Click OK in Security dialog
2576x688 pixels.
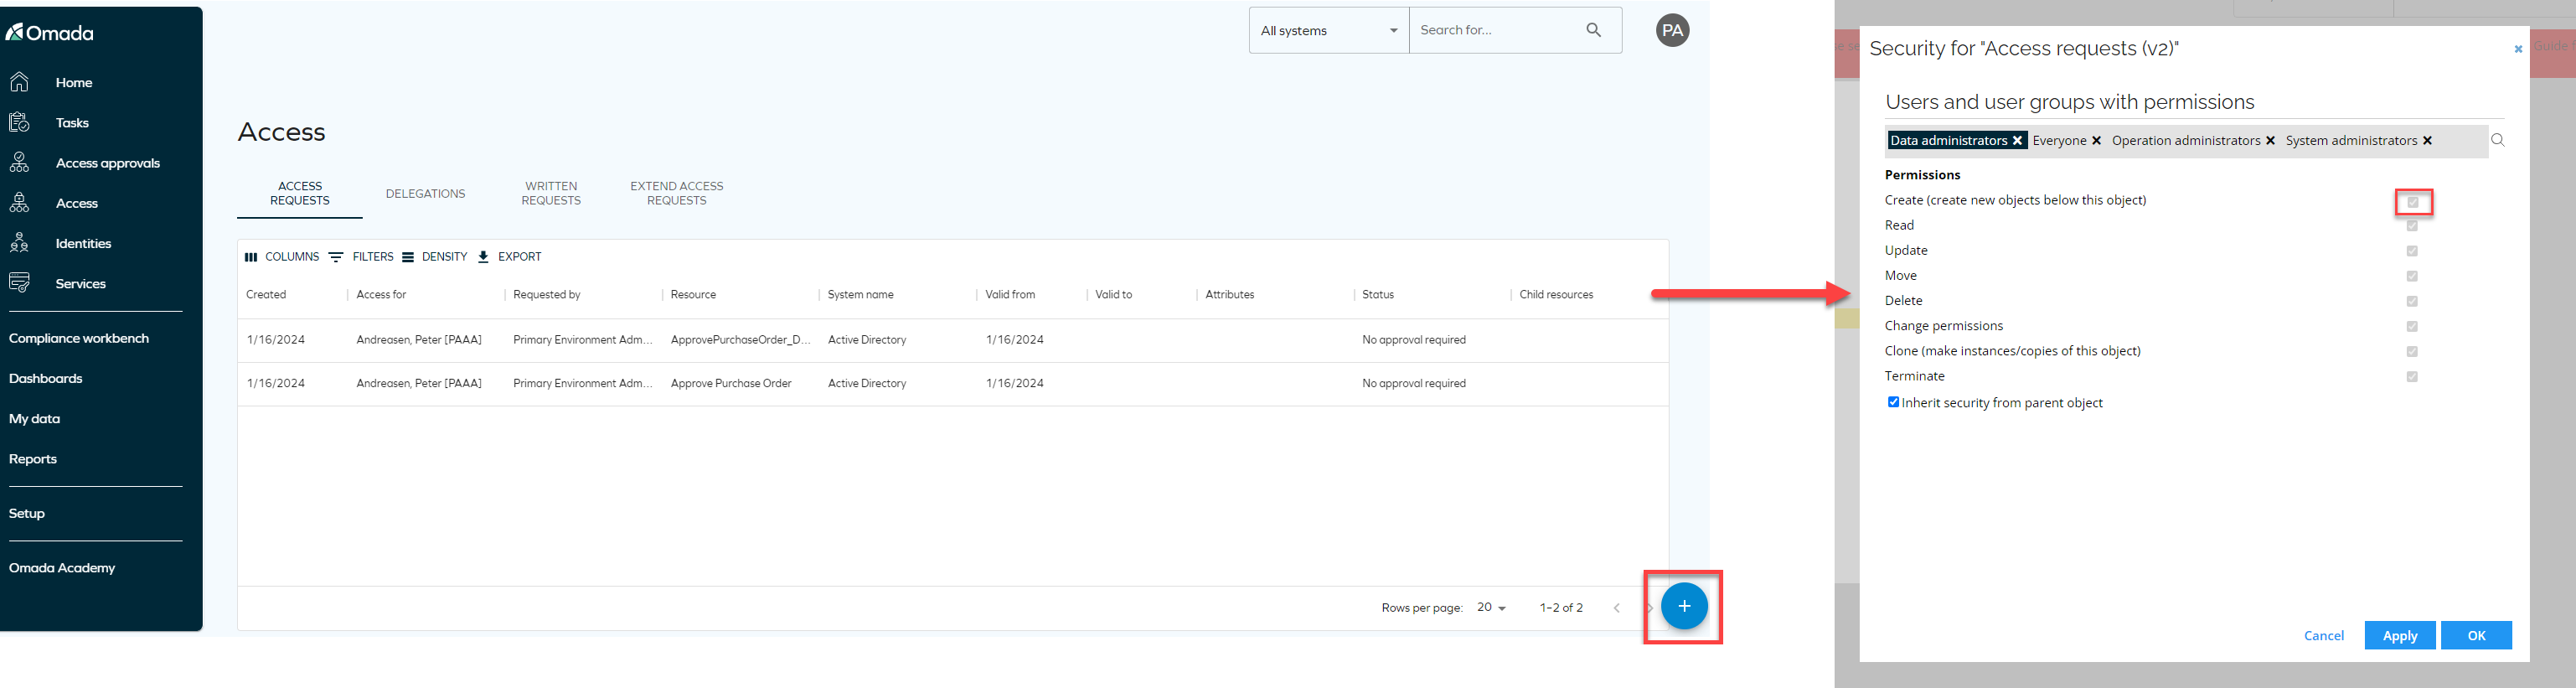coord(2476,635)
